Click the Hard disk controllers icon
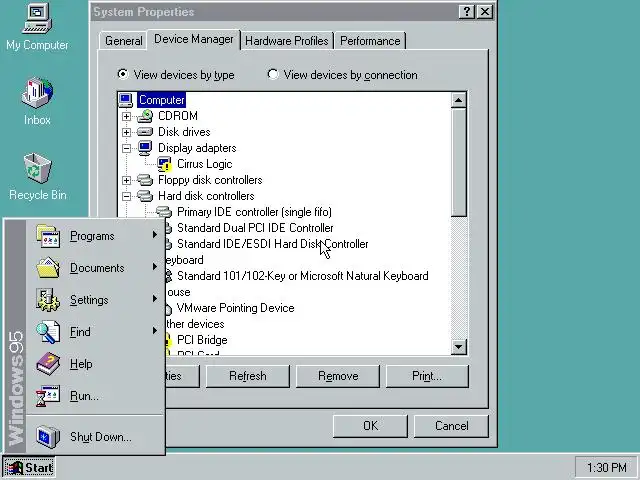This screenshot has width=640, height=480. (145, 196)
